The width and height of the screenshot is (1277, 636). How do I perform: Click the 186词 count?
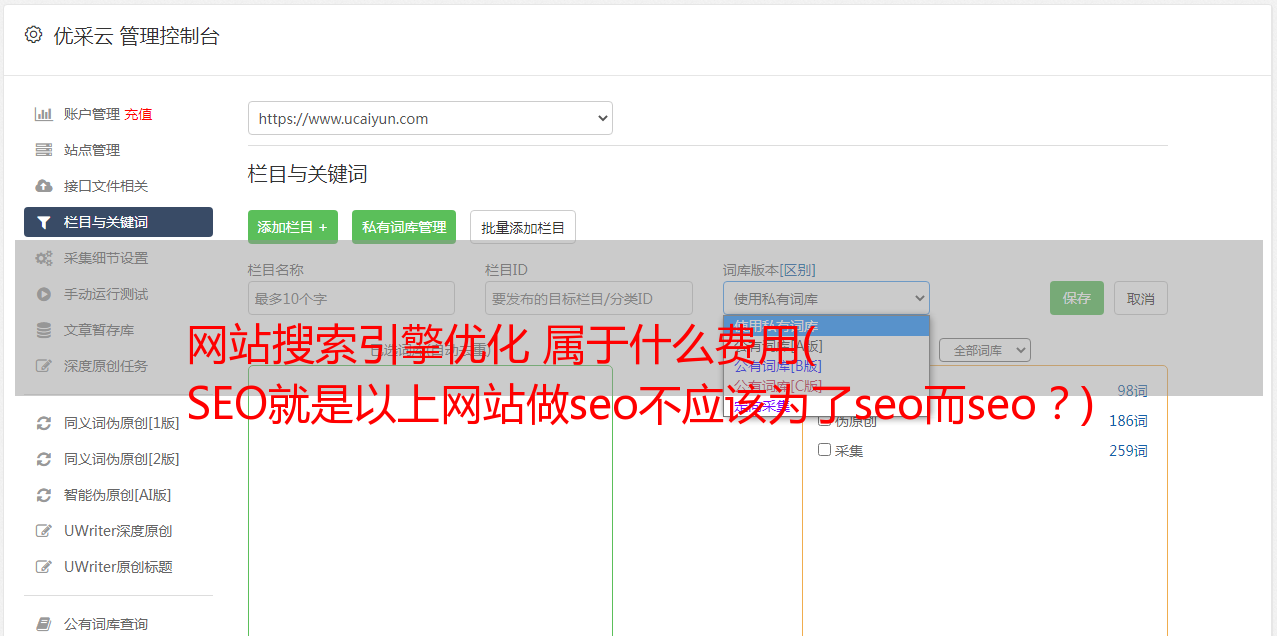click(1128, 421)
